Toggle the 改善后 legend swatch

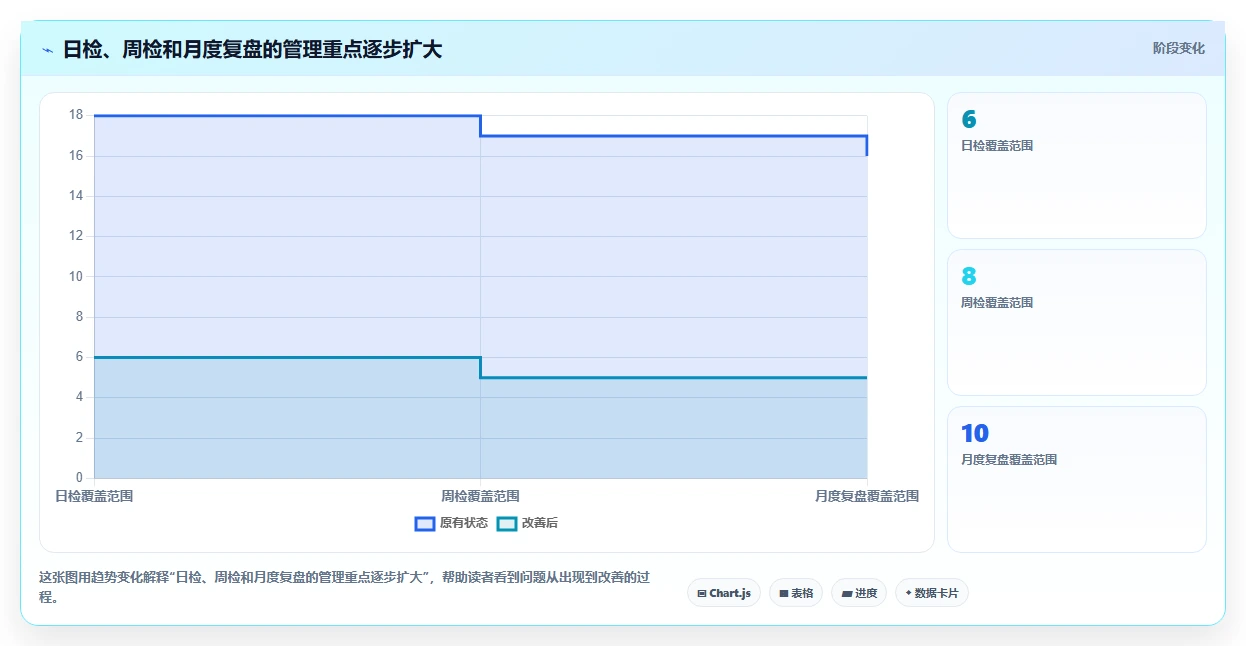tap(507, 523)
